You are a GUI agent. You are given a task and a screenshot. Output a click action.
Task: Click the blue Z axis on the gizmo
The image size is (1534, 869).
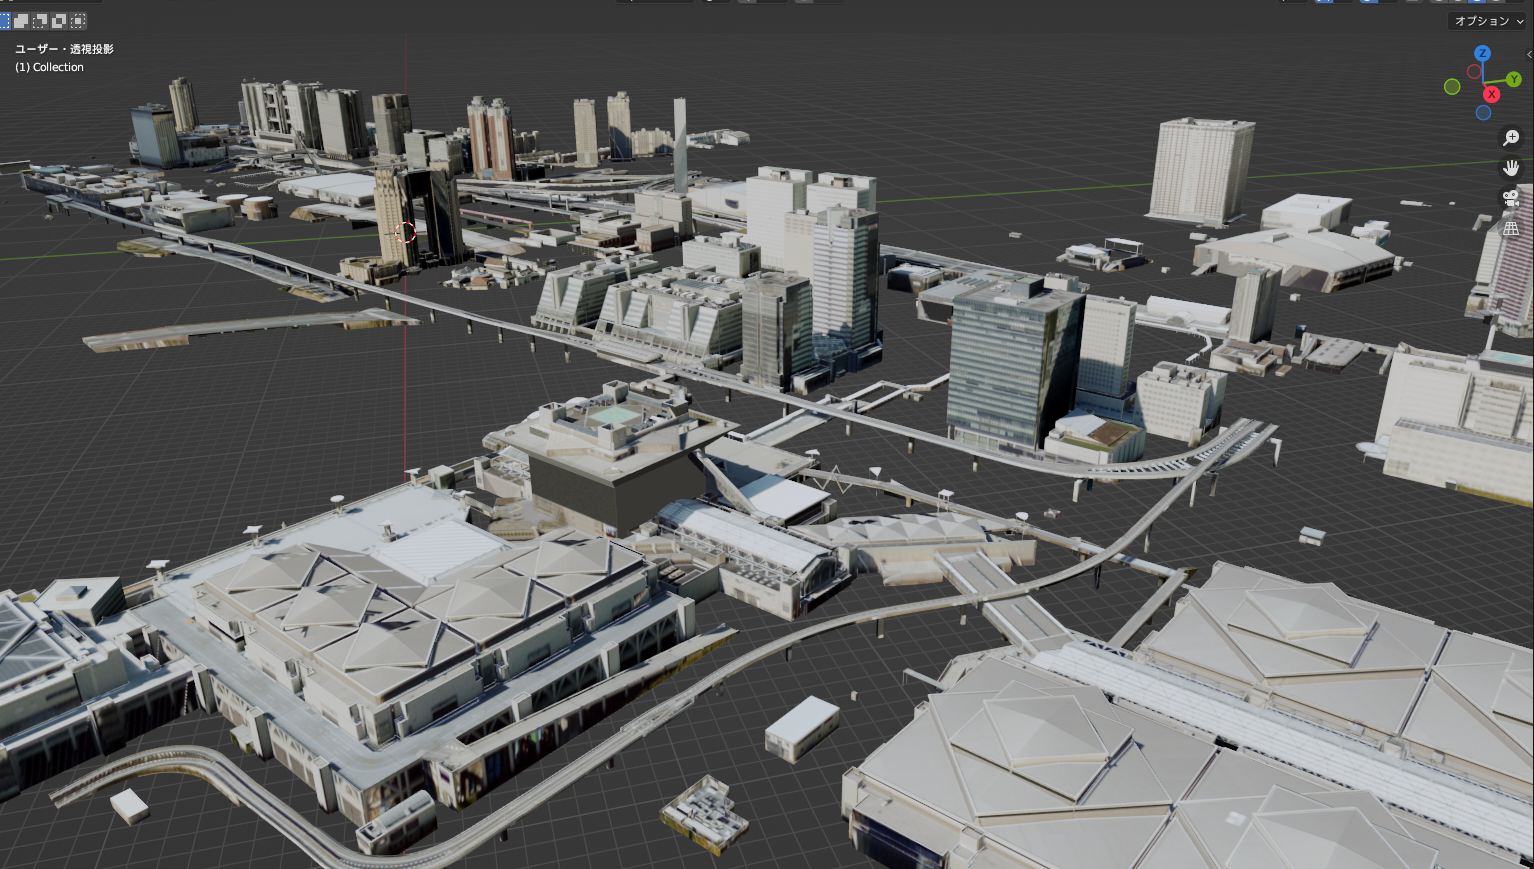(x=1482, y=53)
